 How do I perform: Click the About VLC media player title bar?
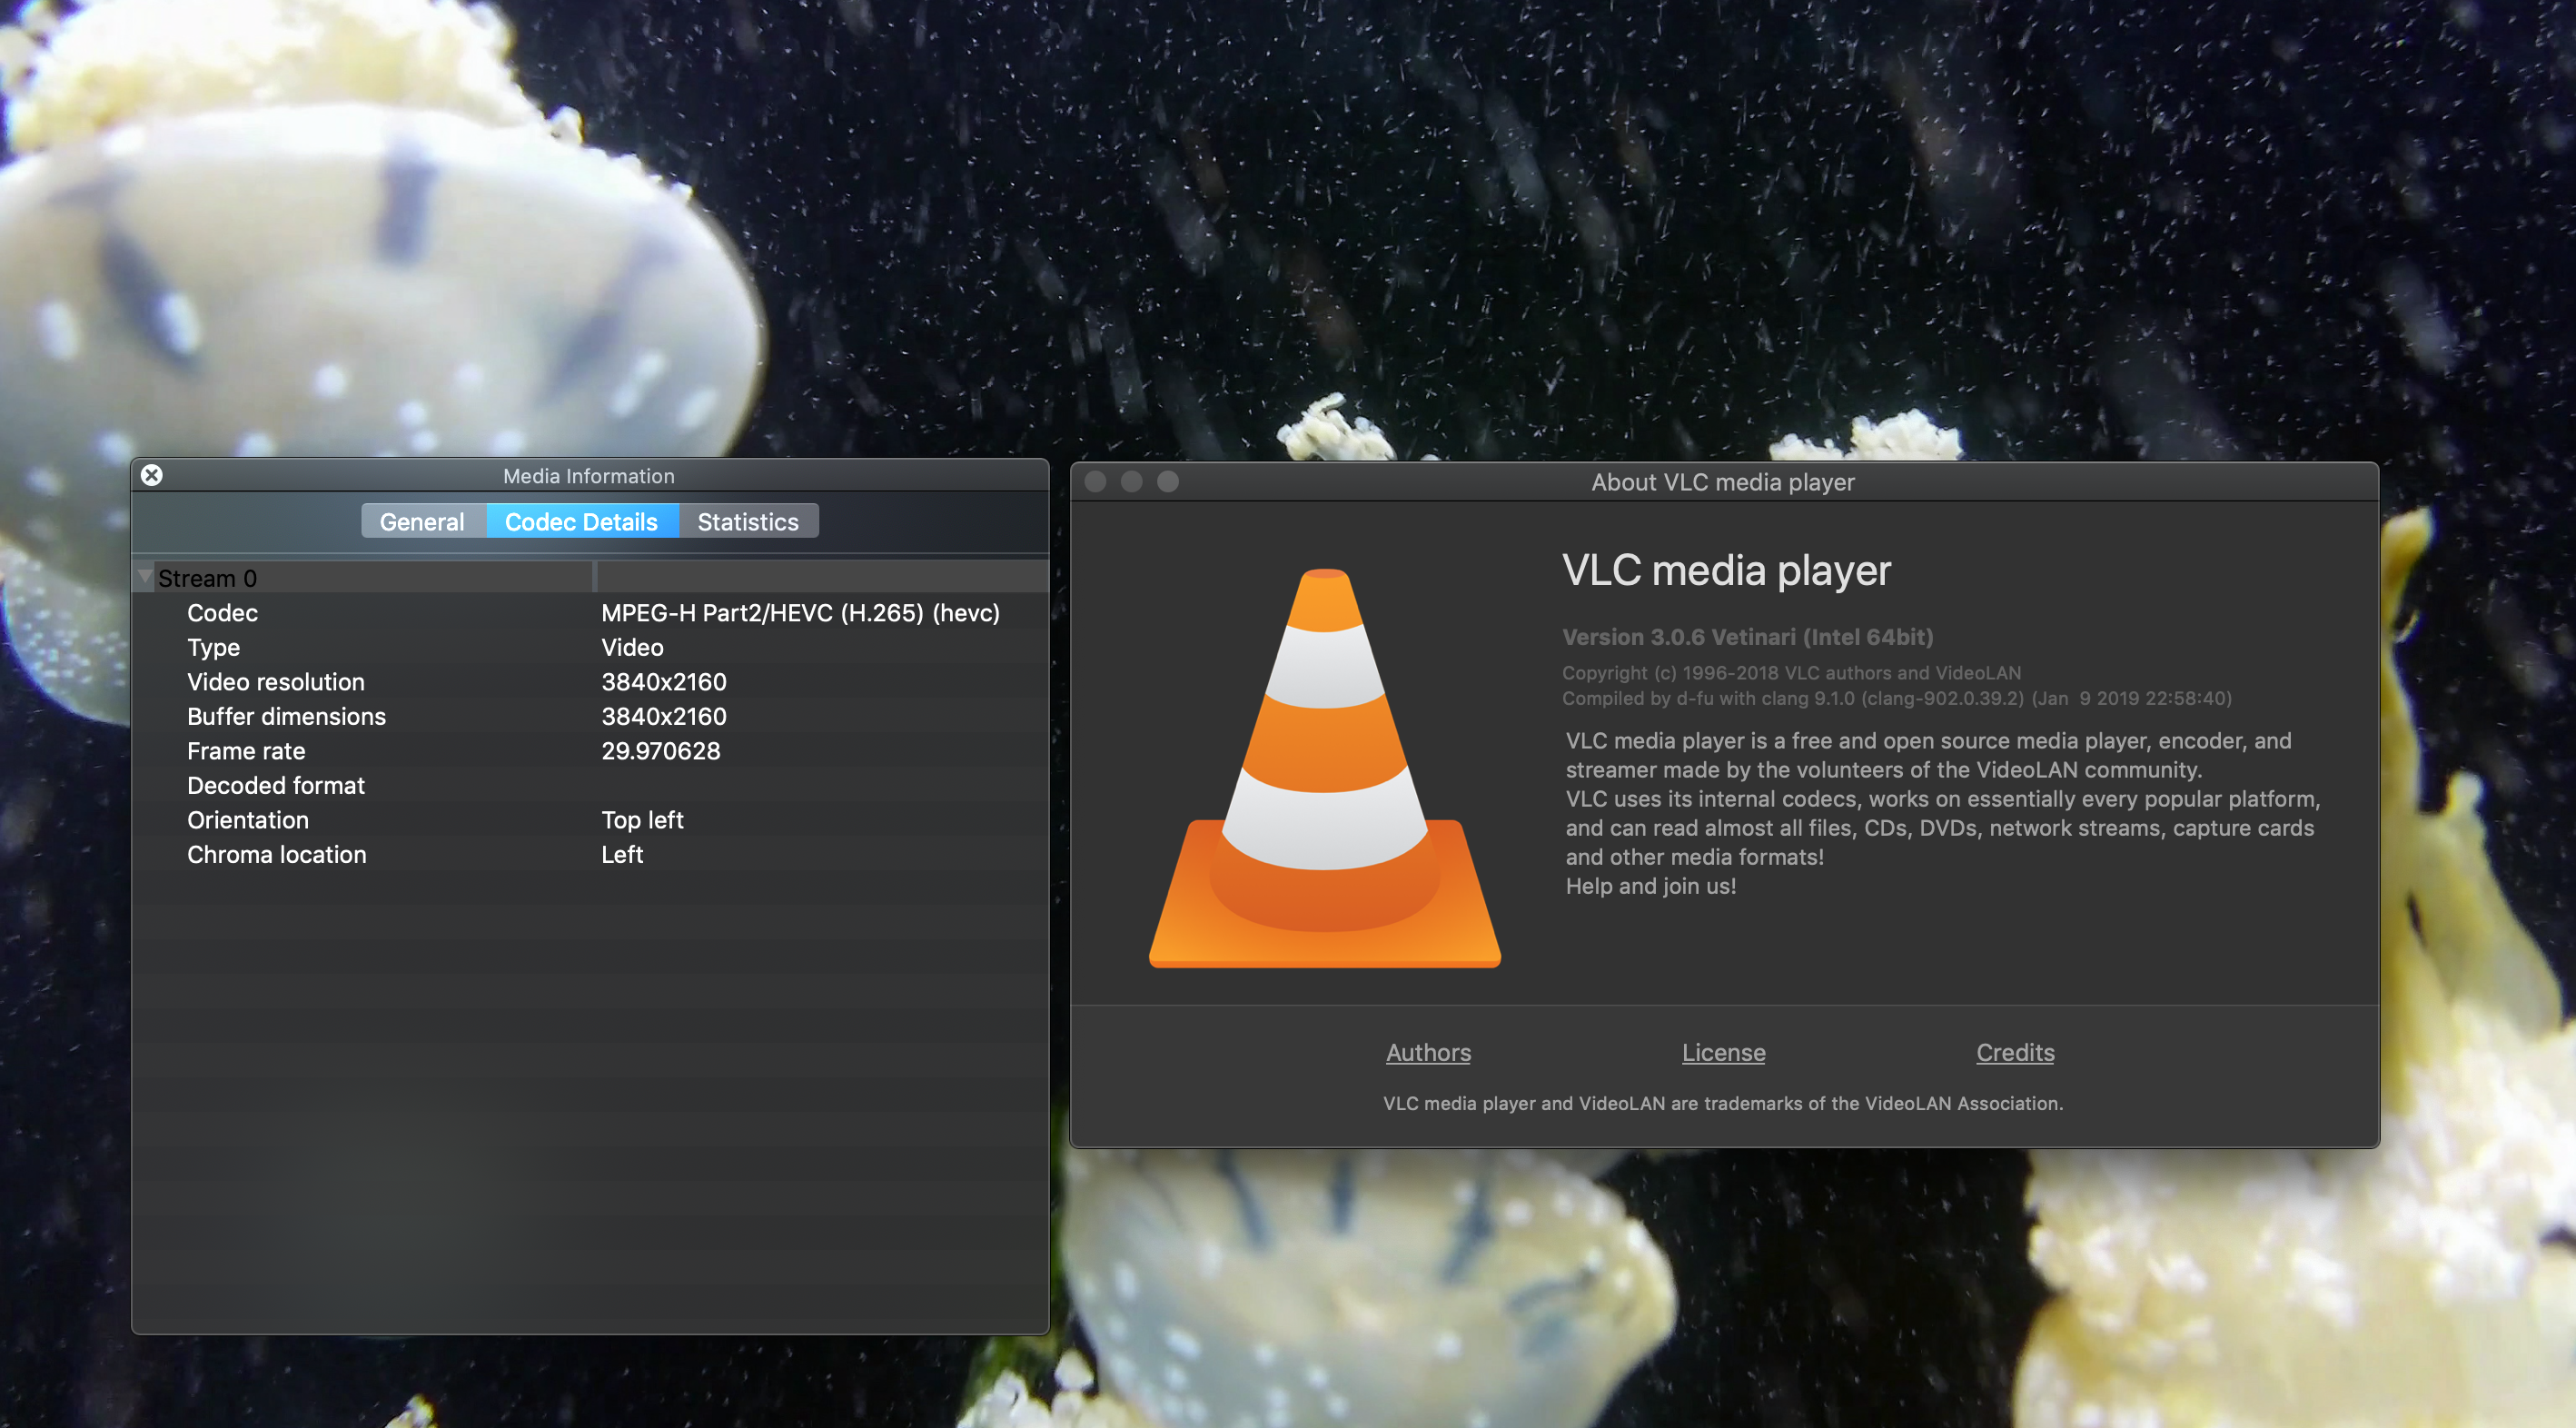point(1722,482)
